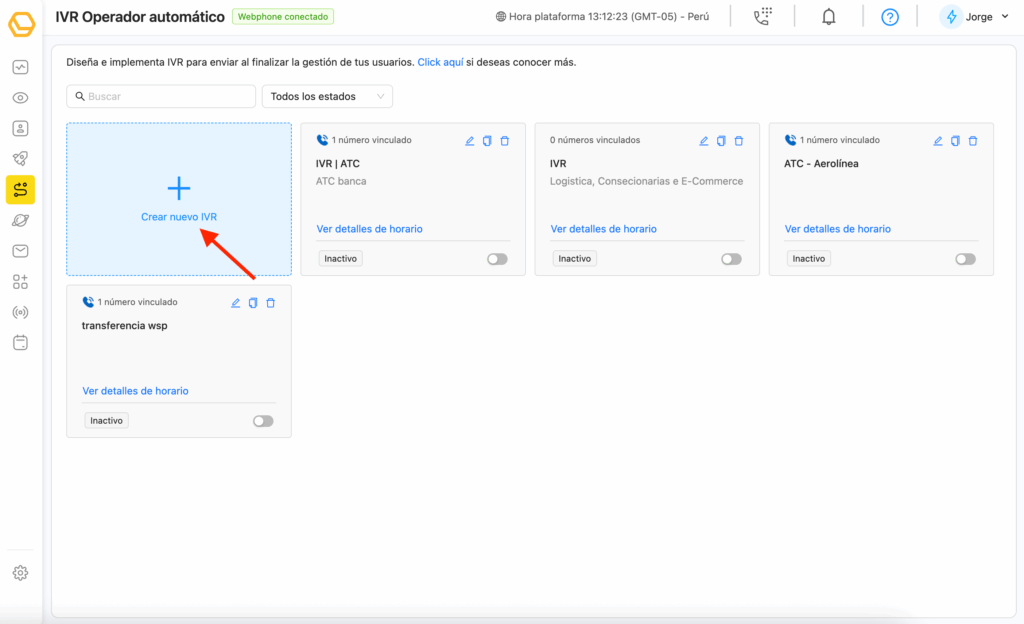The height and width of the screenshot is (624, 1024).
Task: Activate the transferencia wsp toggle switch
Action: click(x=263, y=421)
